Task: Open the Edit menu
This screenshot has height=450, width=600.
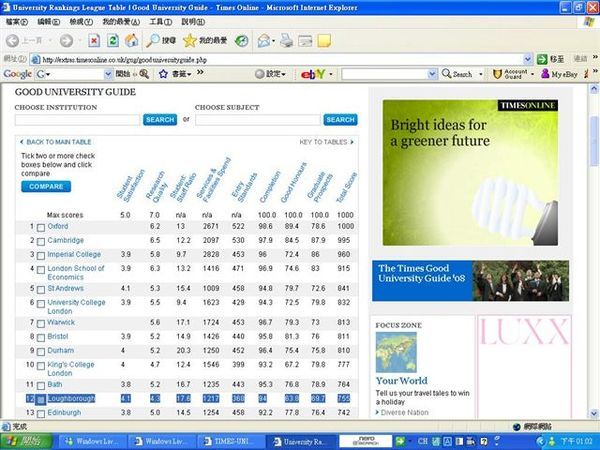Action: (49, 22)
